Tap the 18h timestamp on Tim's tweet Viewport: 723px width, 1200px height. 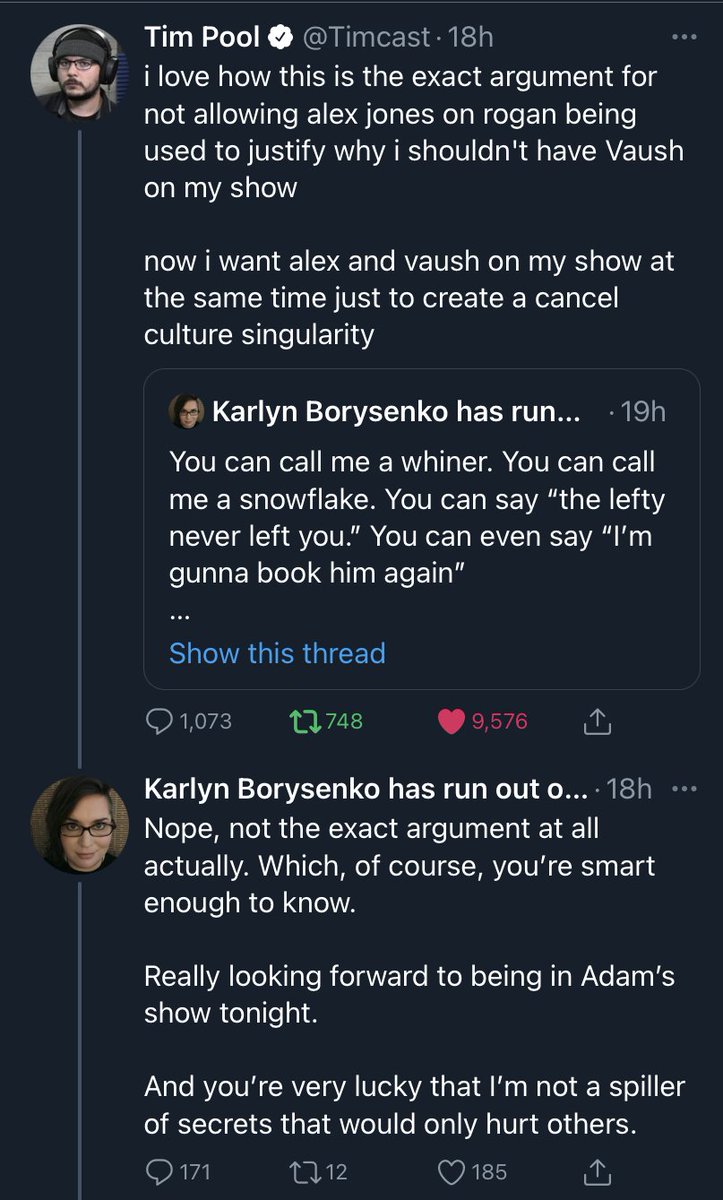pos(471,38)
